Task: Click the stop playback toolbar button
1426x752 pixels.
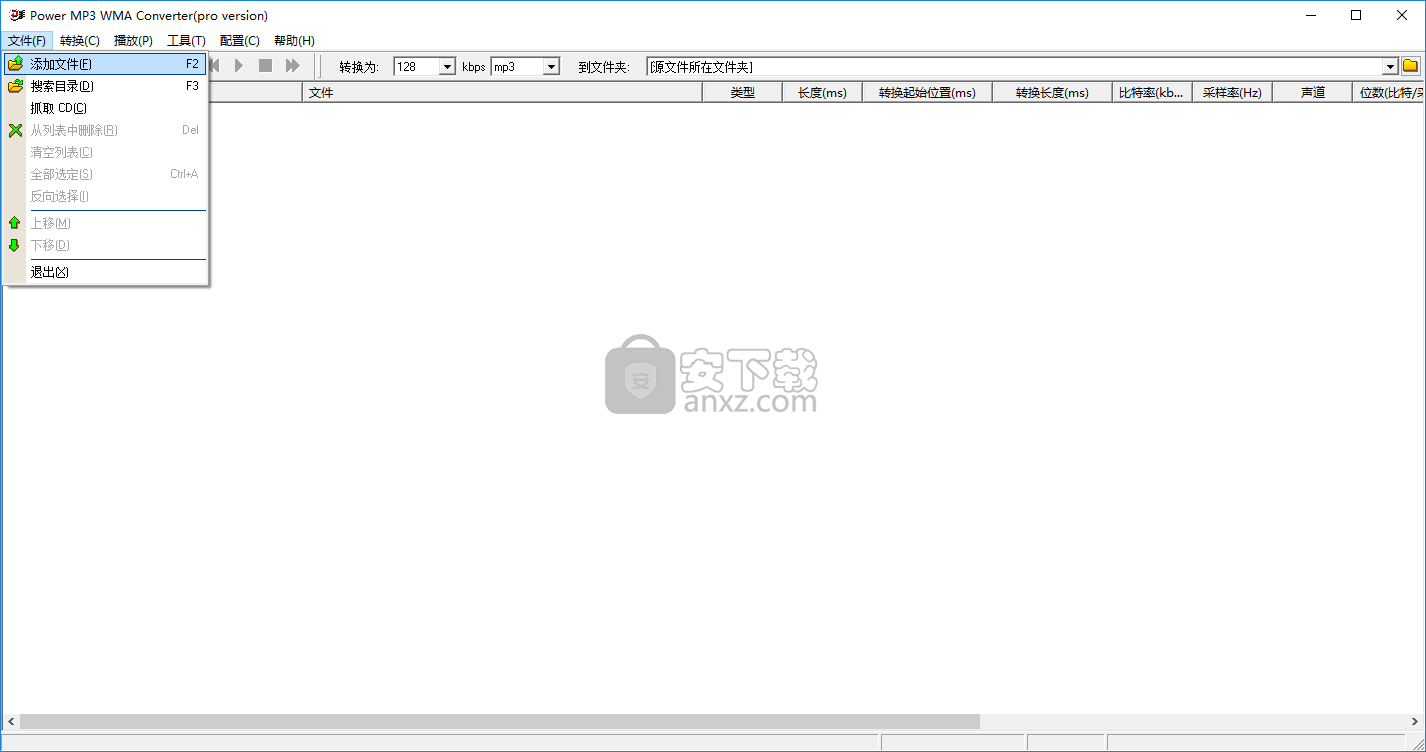Action: pyautogui.click(x=265, y=66)
